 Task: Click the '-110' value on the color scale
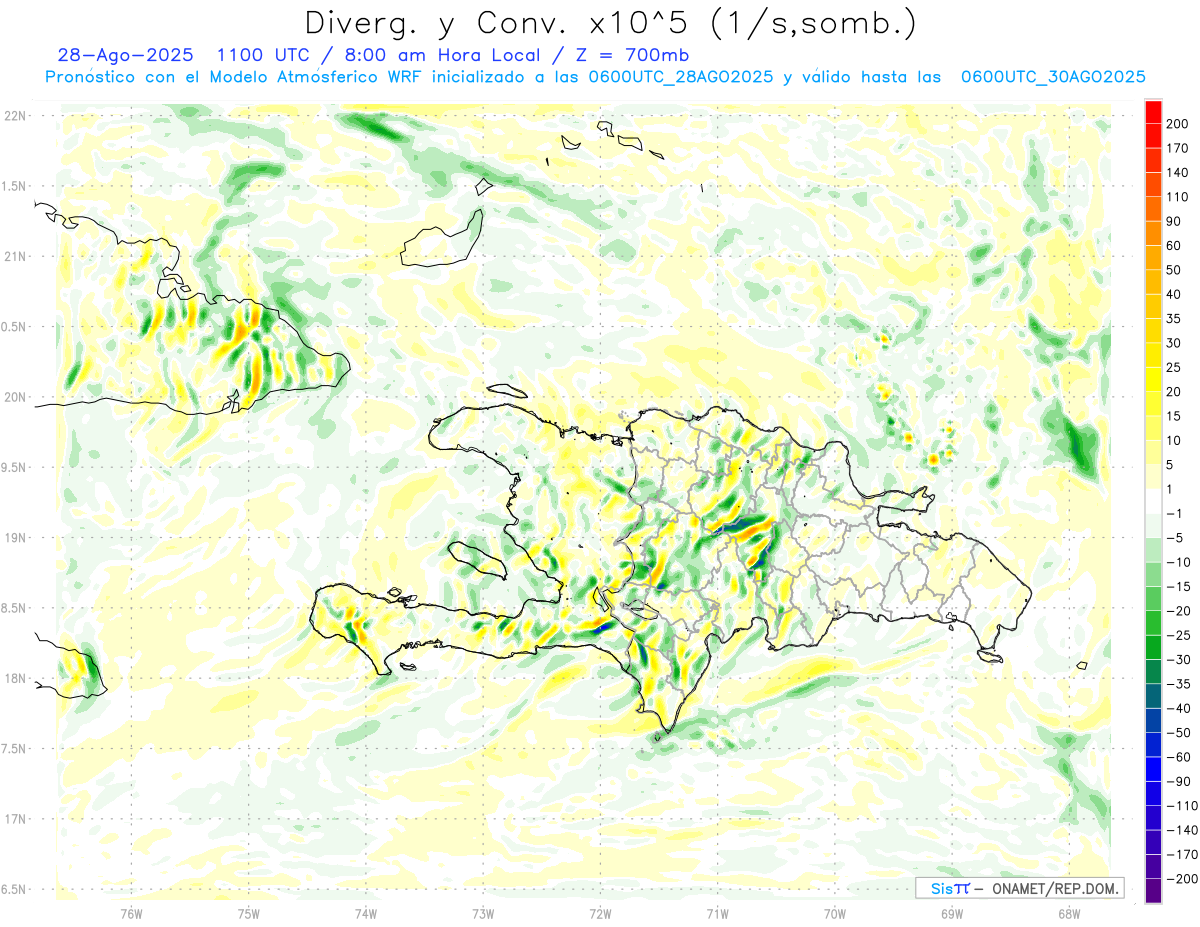[1182, 806]
